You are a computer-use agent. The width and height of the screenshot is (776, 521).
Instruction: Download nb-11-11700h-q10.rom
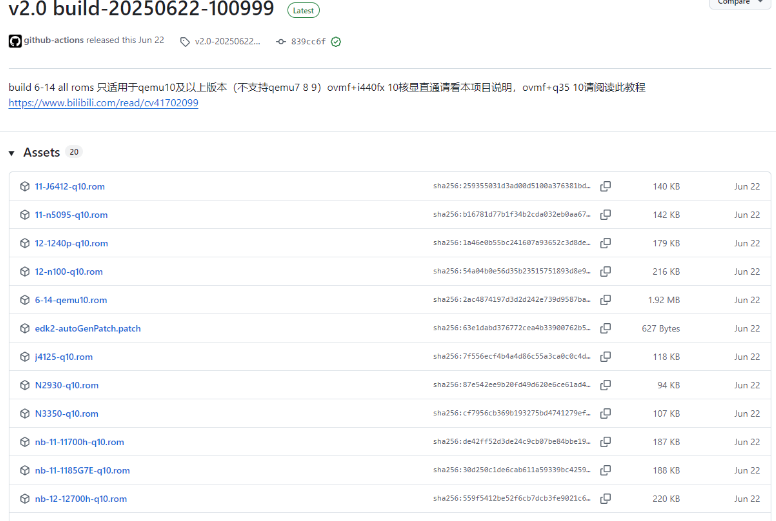point(79,442)
